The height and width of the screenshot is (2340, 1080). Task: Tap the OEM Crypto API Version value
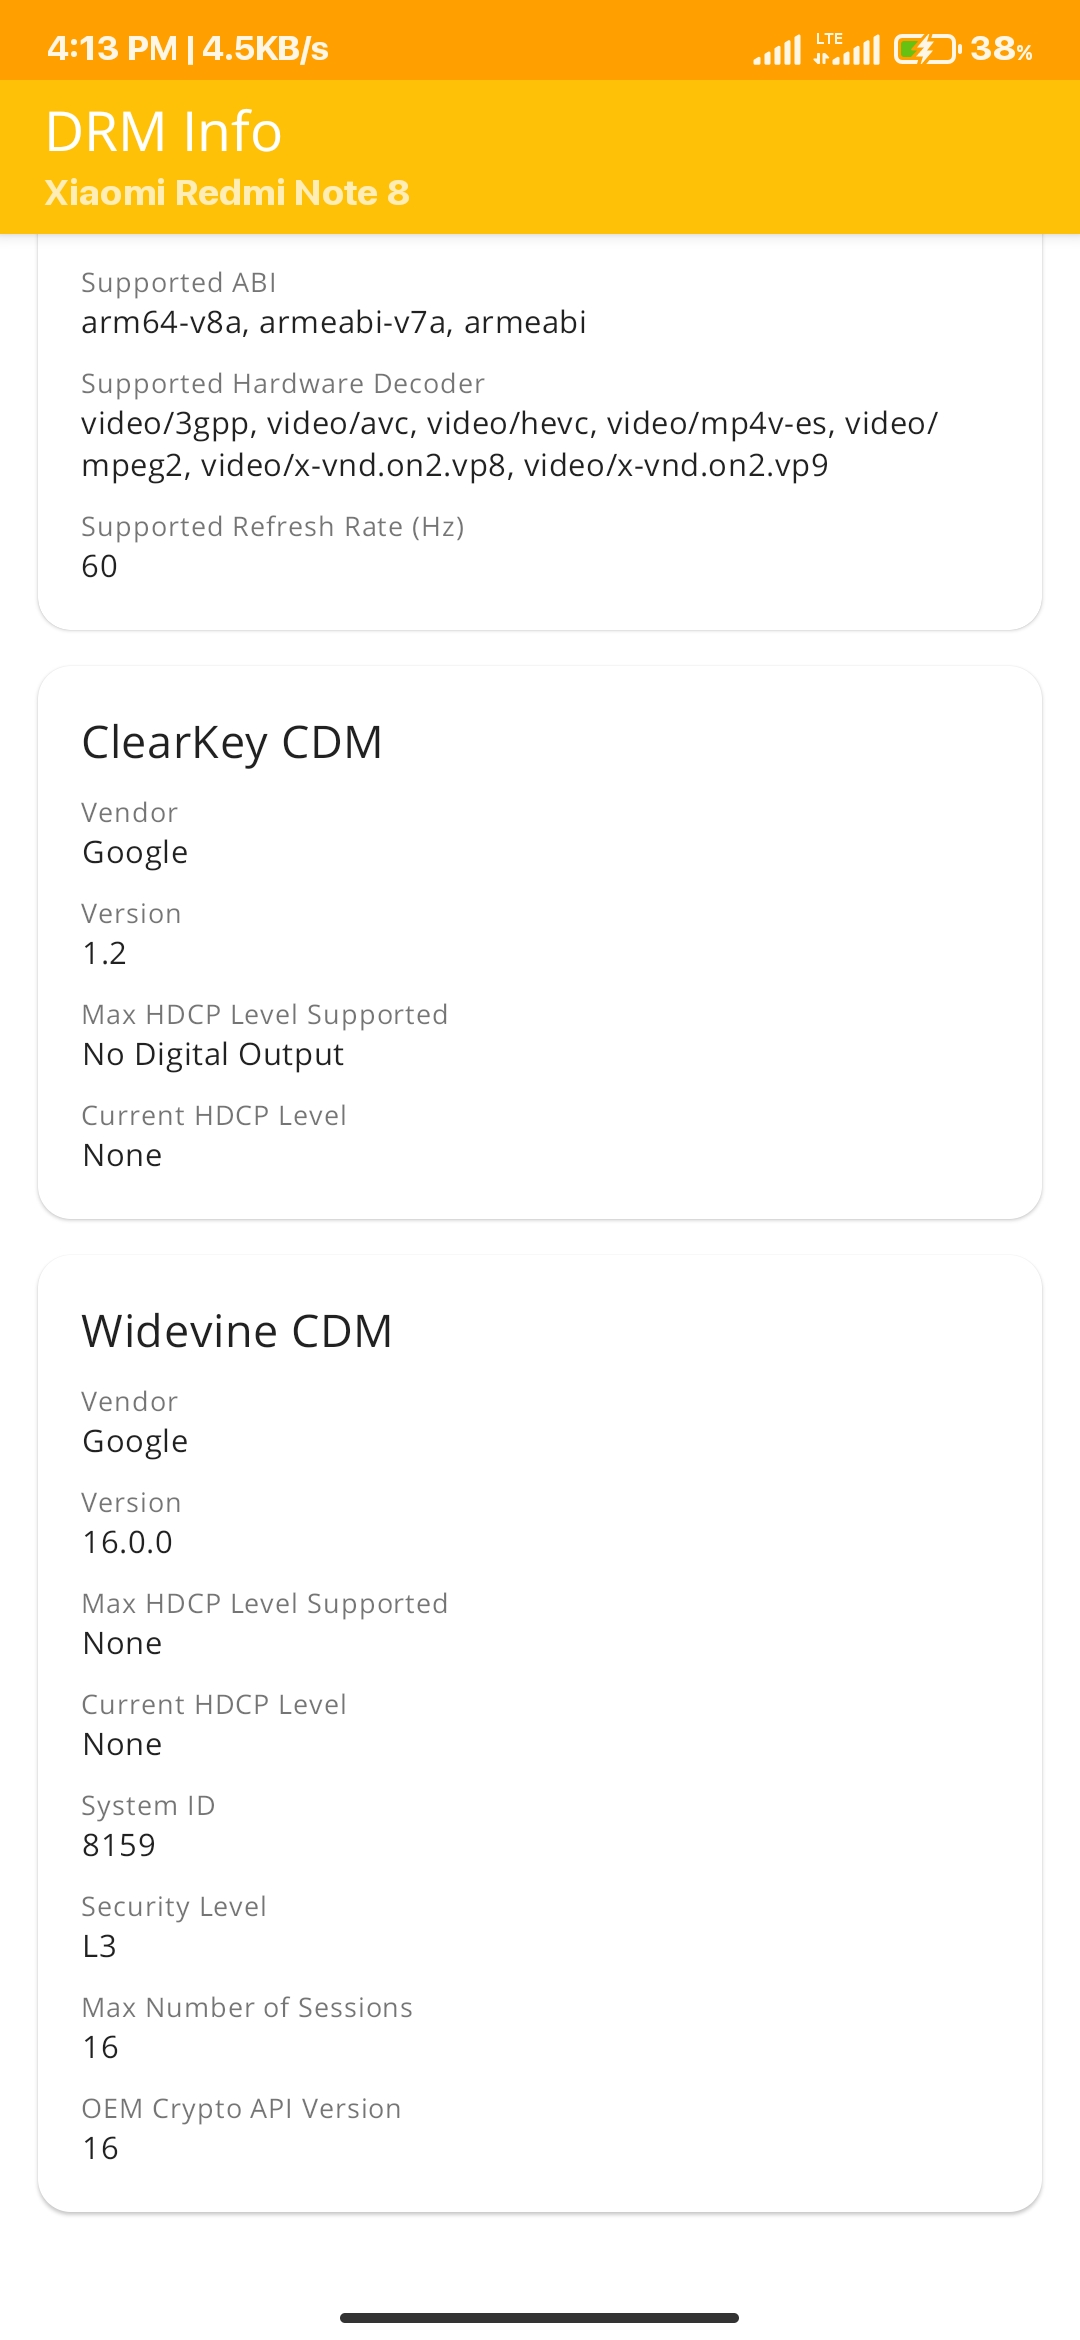pyautogui.click(x=100, y=2148)
